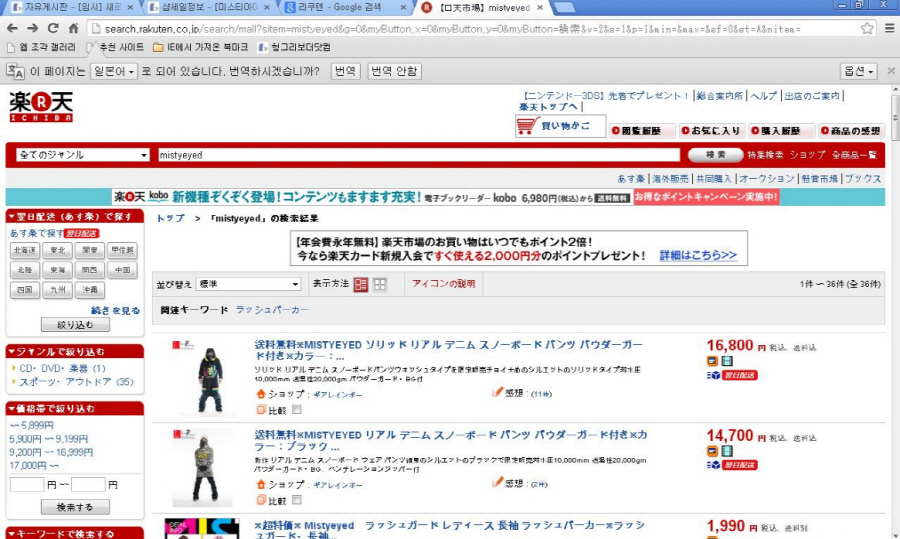Check 比較 box for 16,800 yen item

[297, 409]
